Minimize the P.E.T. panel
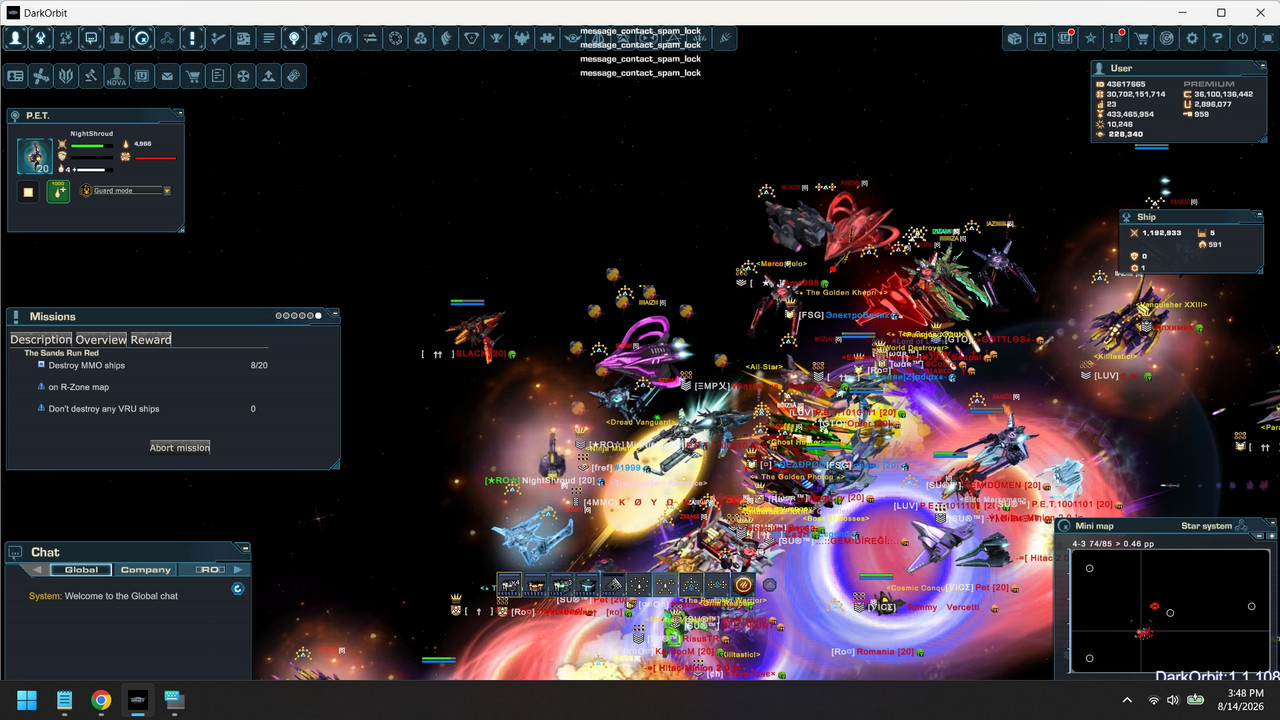This screenshot has width=1280, height=720. (x=178, y=113)
